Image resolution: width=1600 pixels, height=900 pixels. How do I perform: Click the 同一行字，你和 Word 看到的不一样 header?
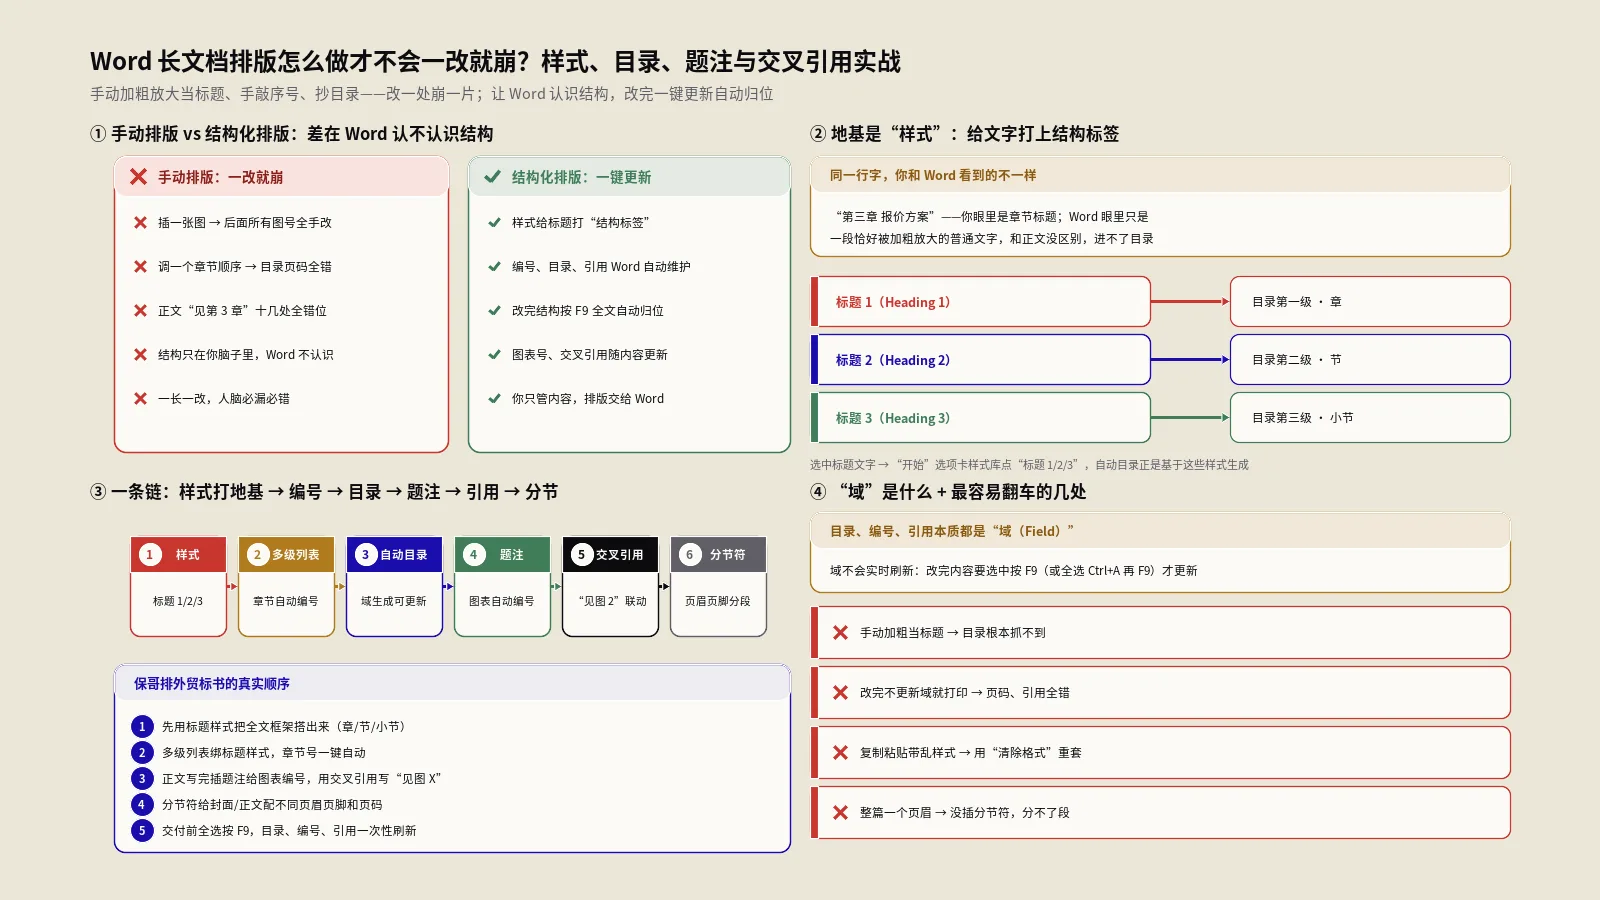[933, 175]
